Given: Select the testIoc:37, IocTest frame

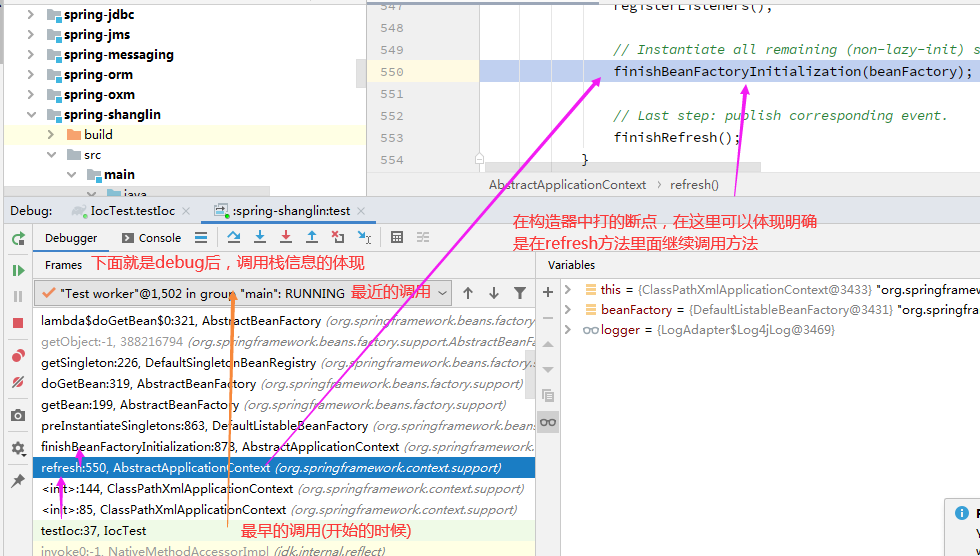Looking at the screenshot, I should point(284,531).
